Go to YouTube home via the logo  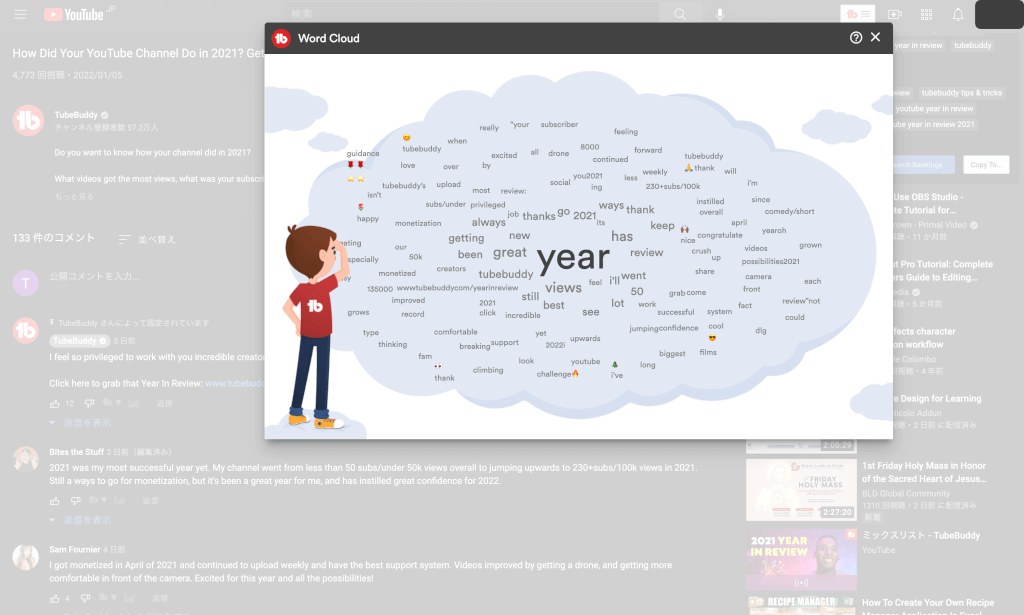[74, 14]
